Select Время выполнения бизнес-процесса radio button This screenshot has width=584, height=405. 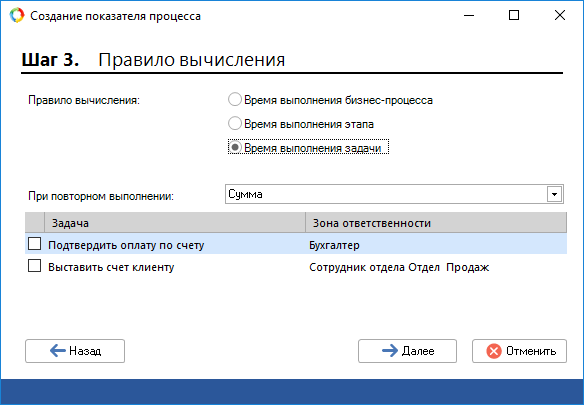coord(235,100)
